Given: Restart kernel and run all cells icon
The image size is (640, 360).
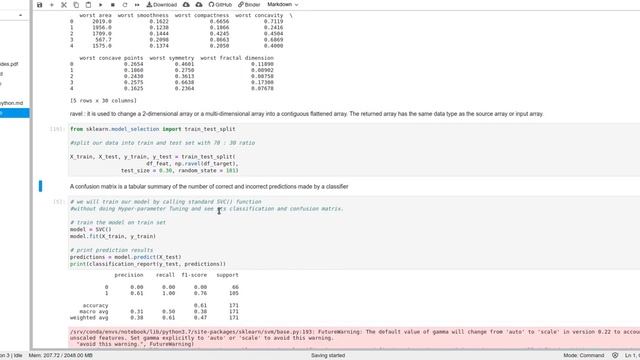Looking at the screenshot, I should coord(137,5).
